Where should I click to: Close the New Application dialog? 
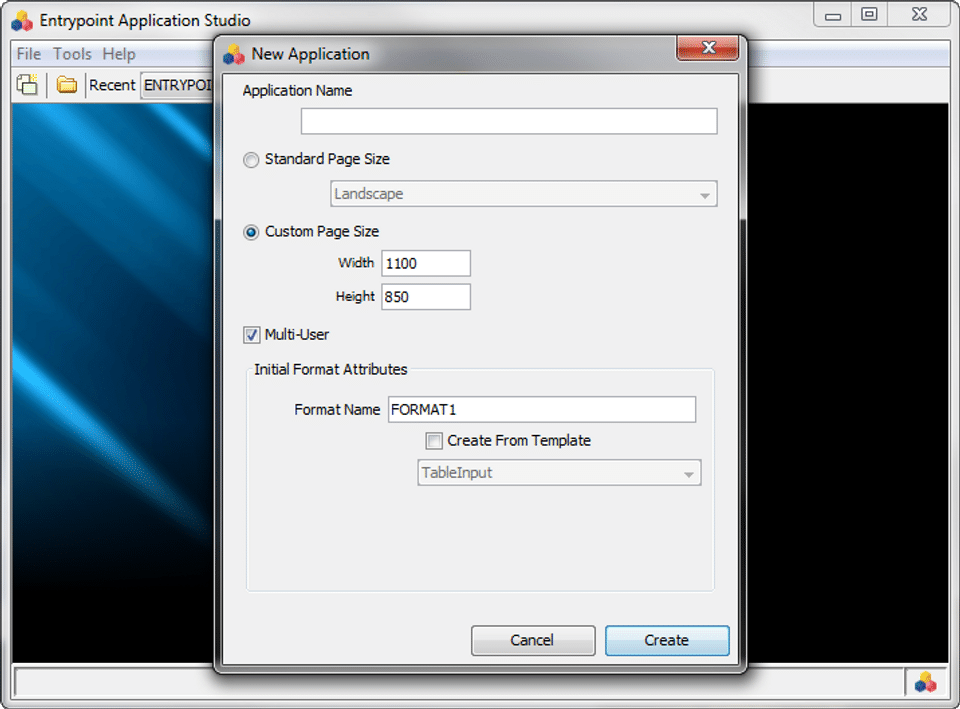point(708,48)
